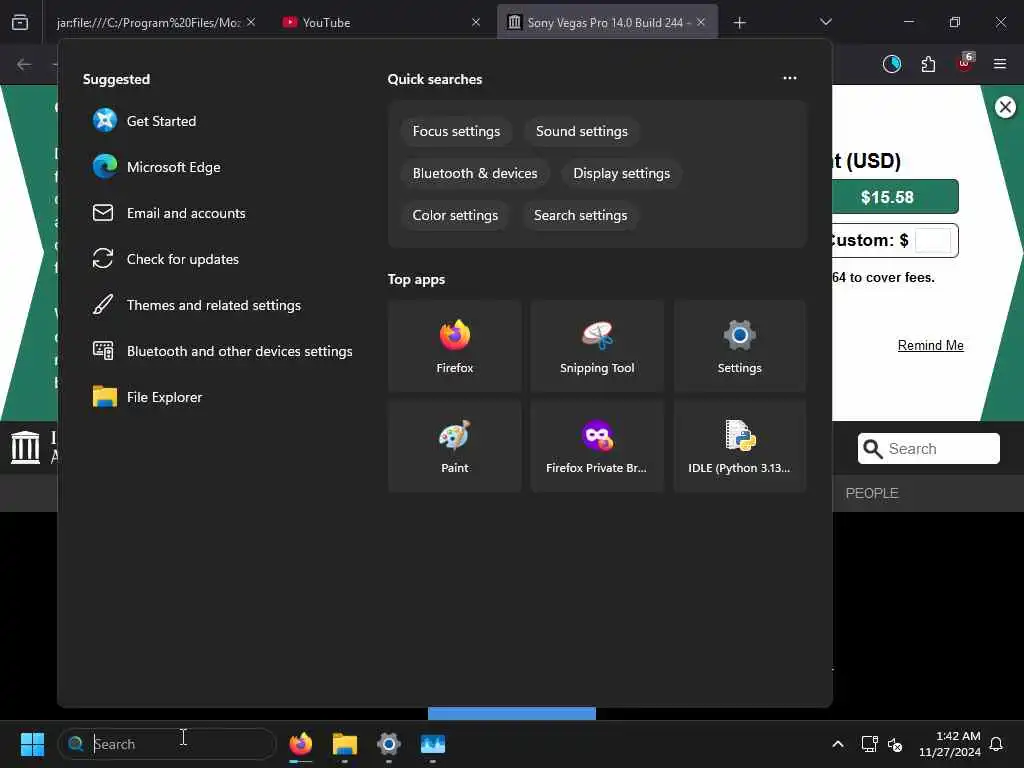This screenshot has height=768, width=1024.
Task: Select Display settings quick search
Action: (x=621, y=173)
